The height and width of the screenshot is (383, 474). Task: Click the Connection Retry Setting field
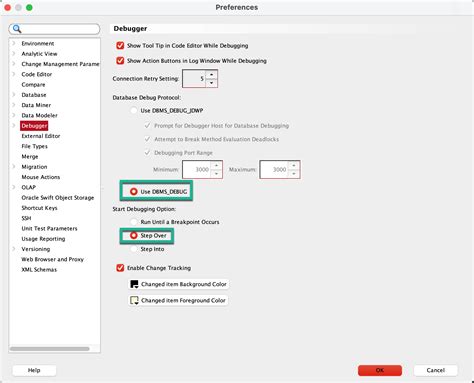click(x=194, y=79)
